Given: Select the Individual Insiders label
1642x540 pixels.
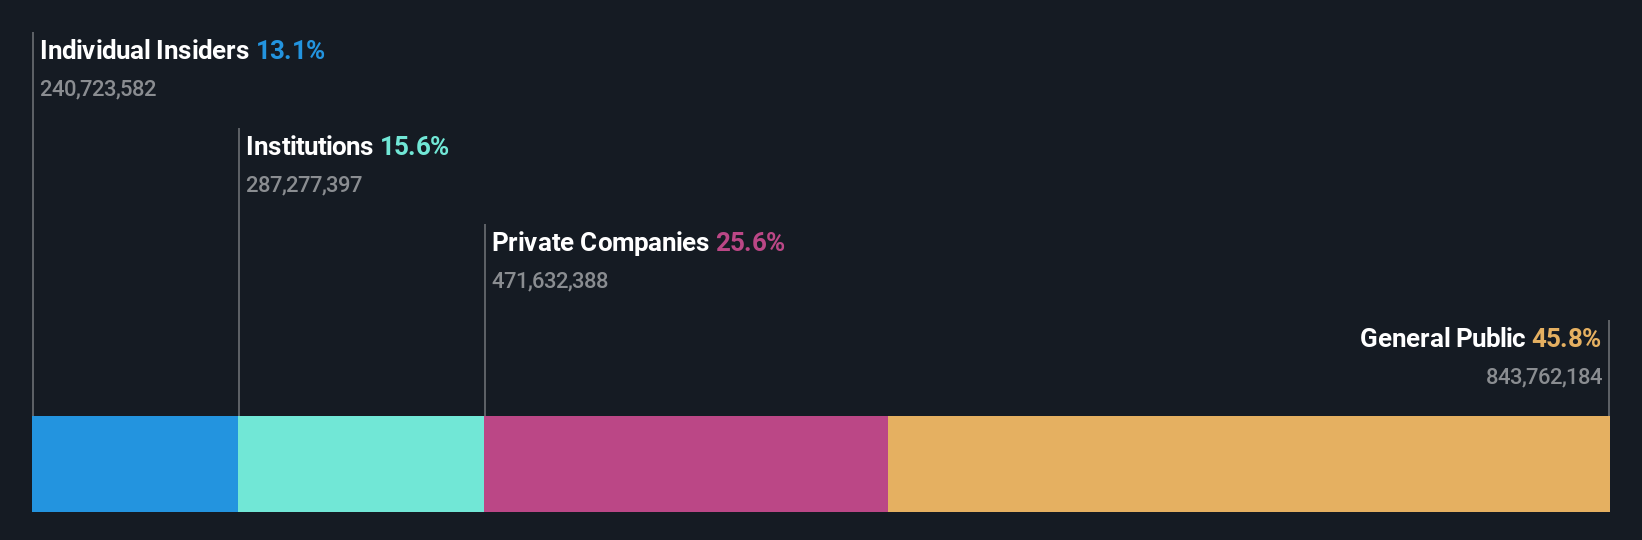Looking at the screenshot, I should tap(144, 50).
